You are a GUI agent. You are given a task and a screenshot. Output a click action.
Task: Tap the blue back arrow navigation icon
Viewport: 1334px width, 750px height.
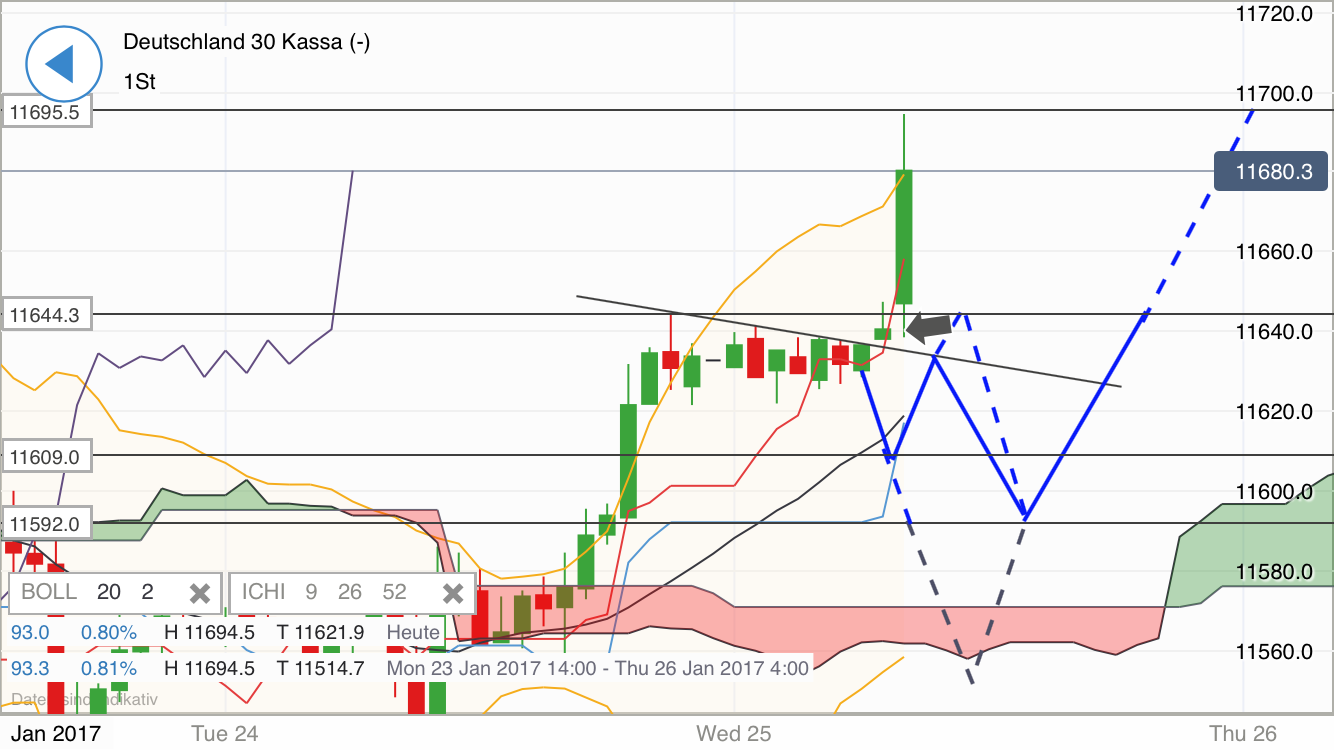point(62,63)
